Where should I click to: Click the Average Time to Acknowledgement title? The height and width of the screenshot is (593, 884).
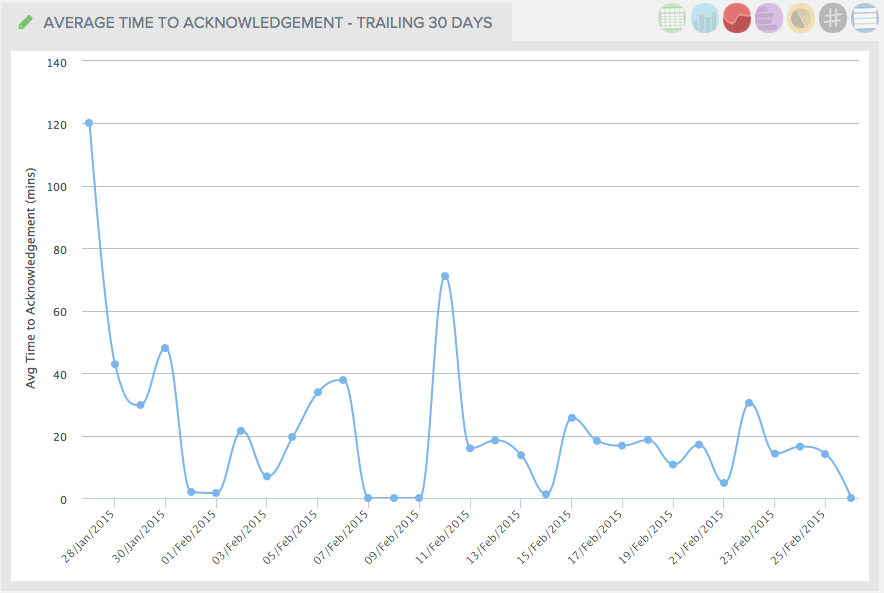[x=268, y=22]
